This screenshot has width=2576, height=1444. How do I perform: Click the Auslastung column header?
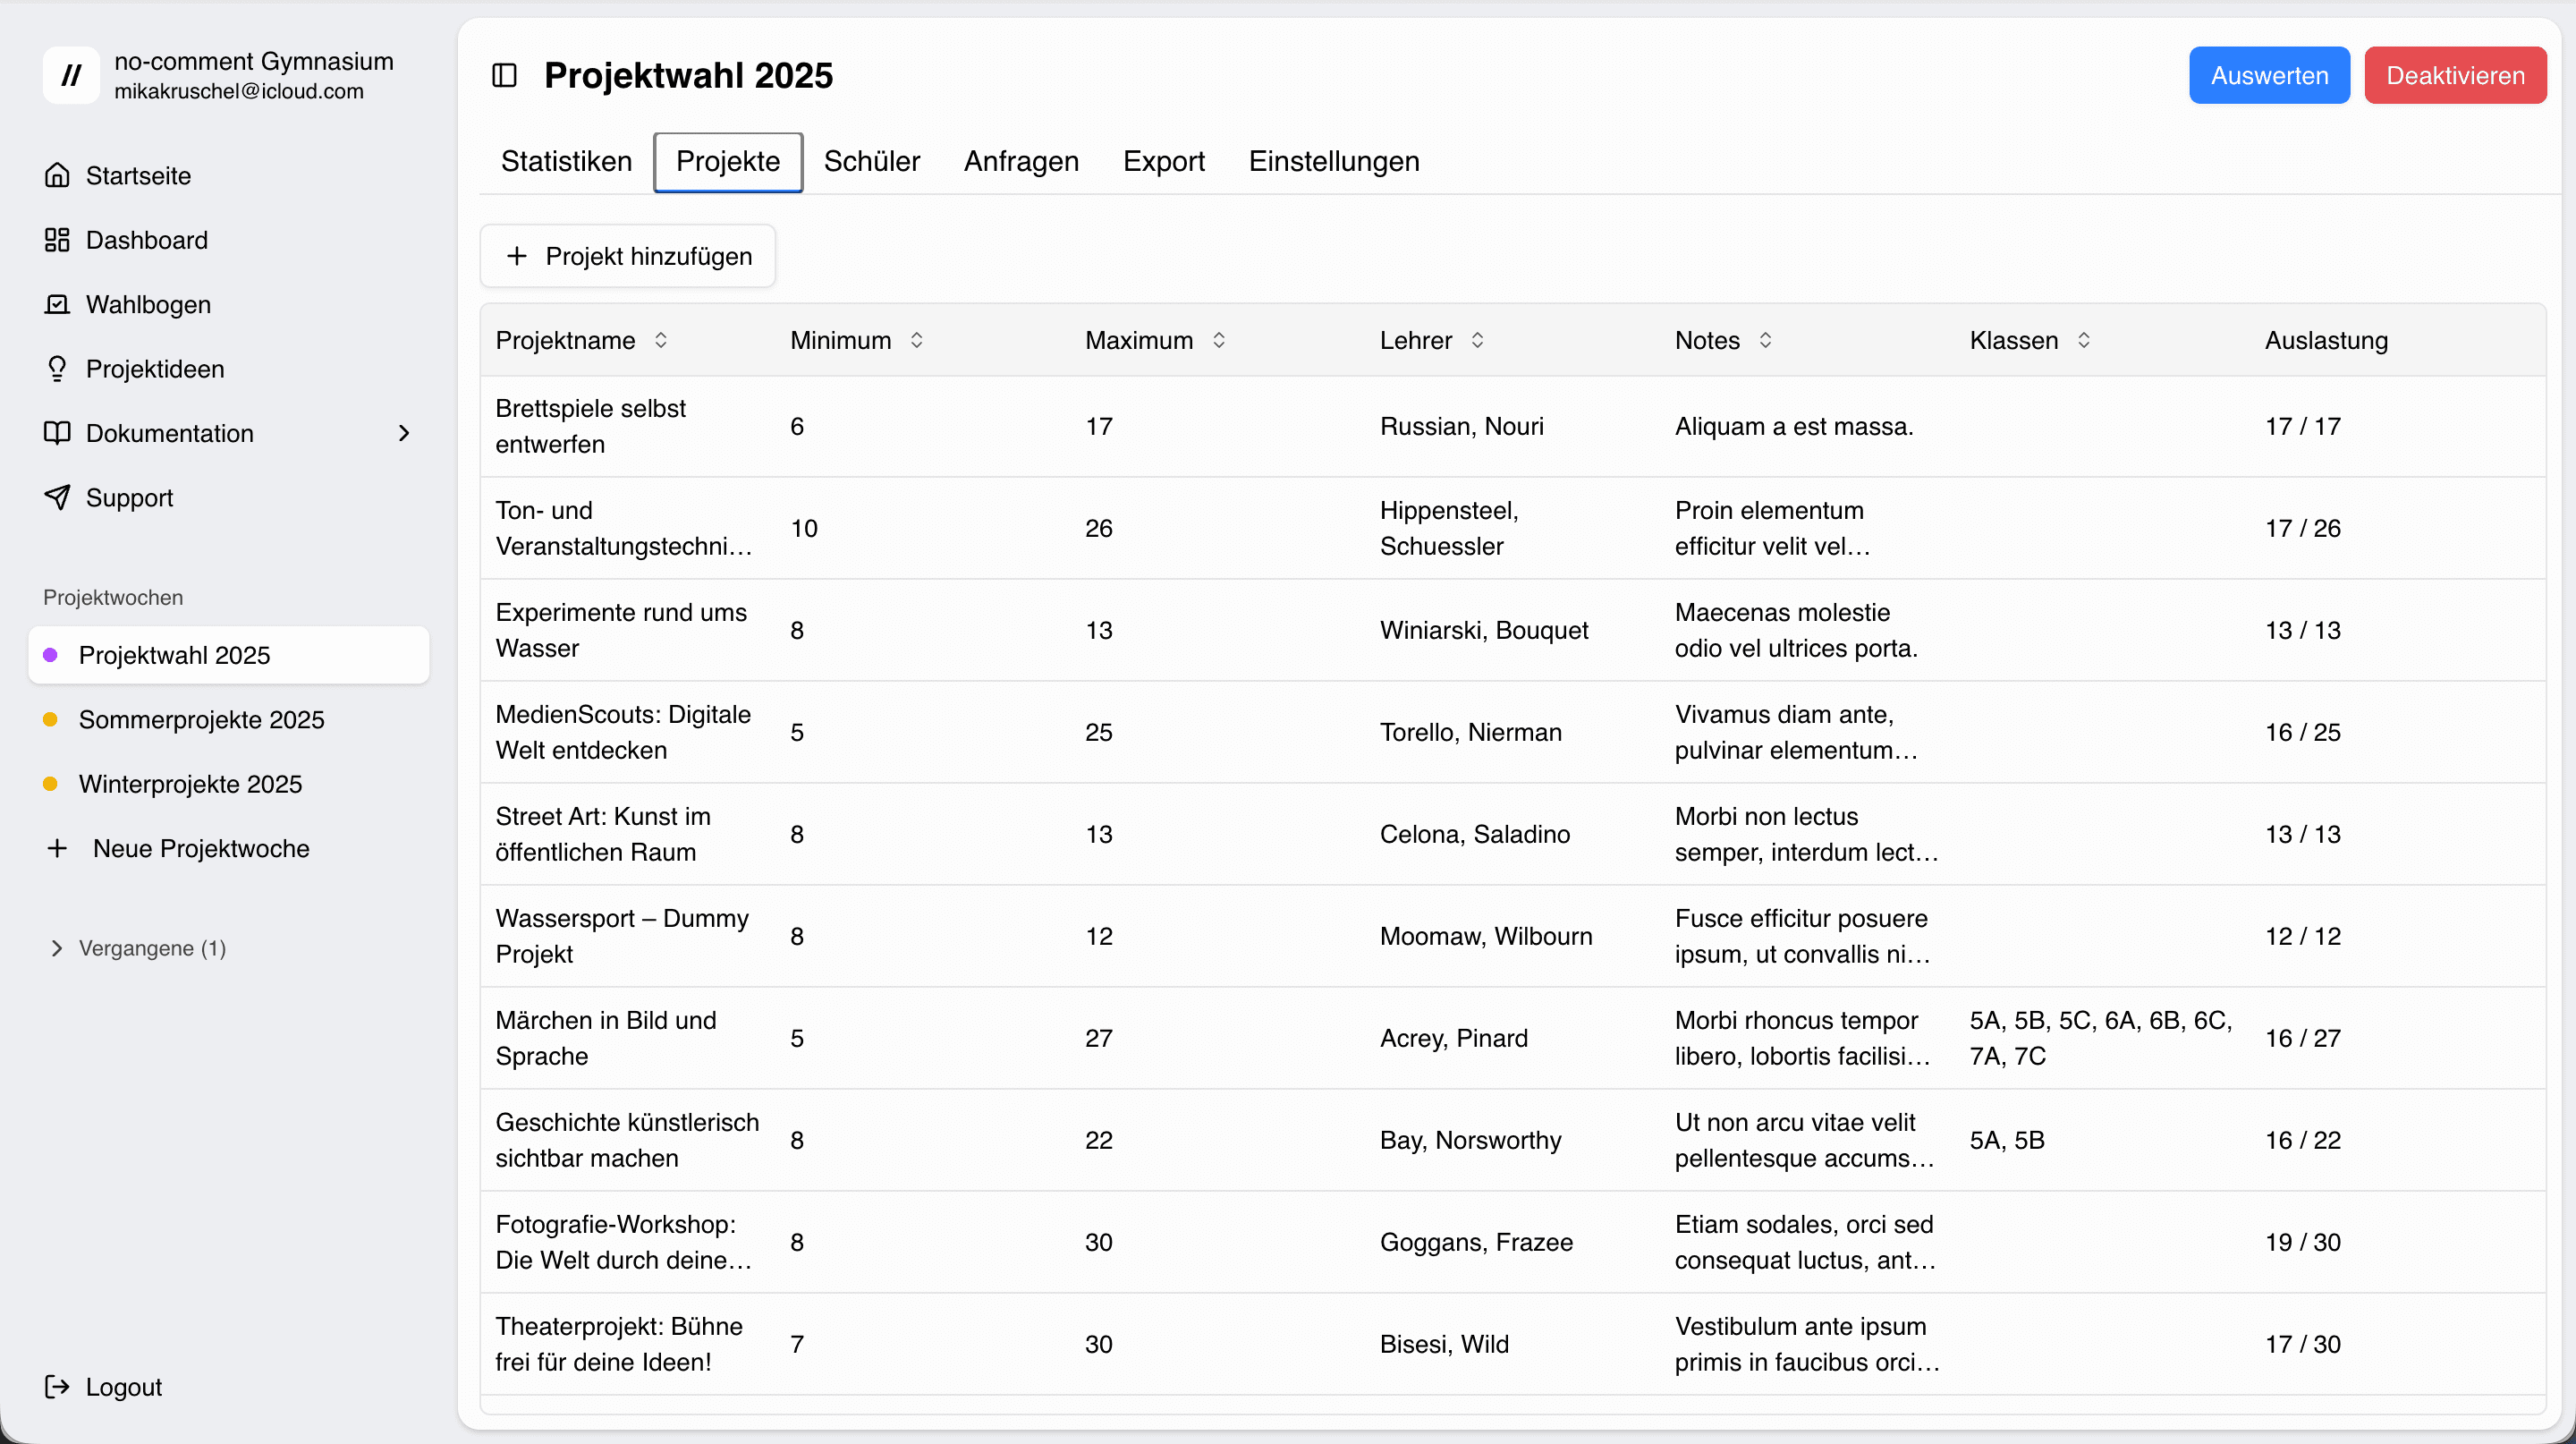2326,340
